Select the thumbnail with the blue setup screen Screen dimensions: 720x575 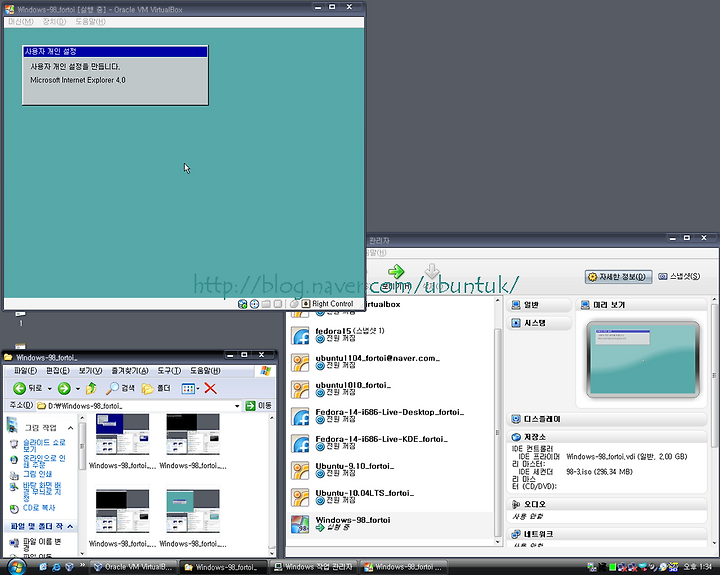(x=122, y=434)
